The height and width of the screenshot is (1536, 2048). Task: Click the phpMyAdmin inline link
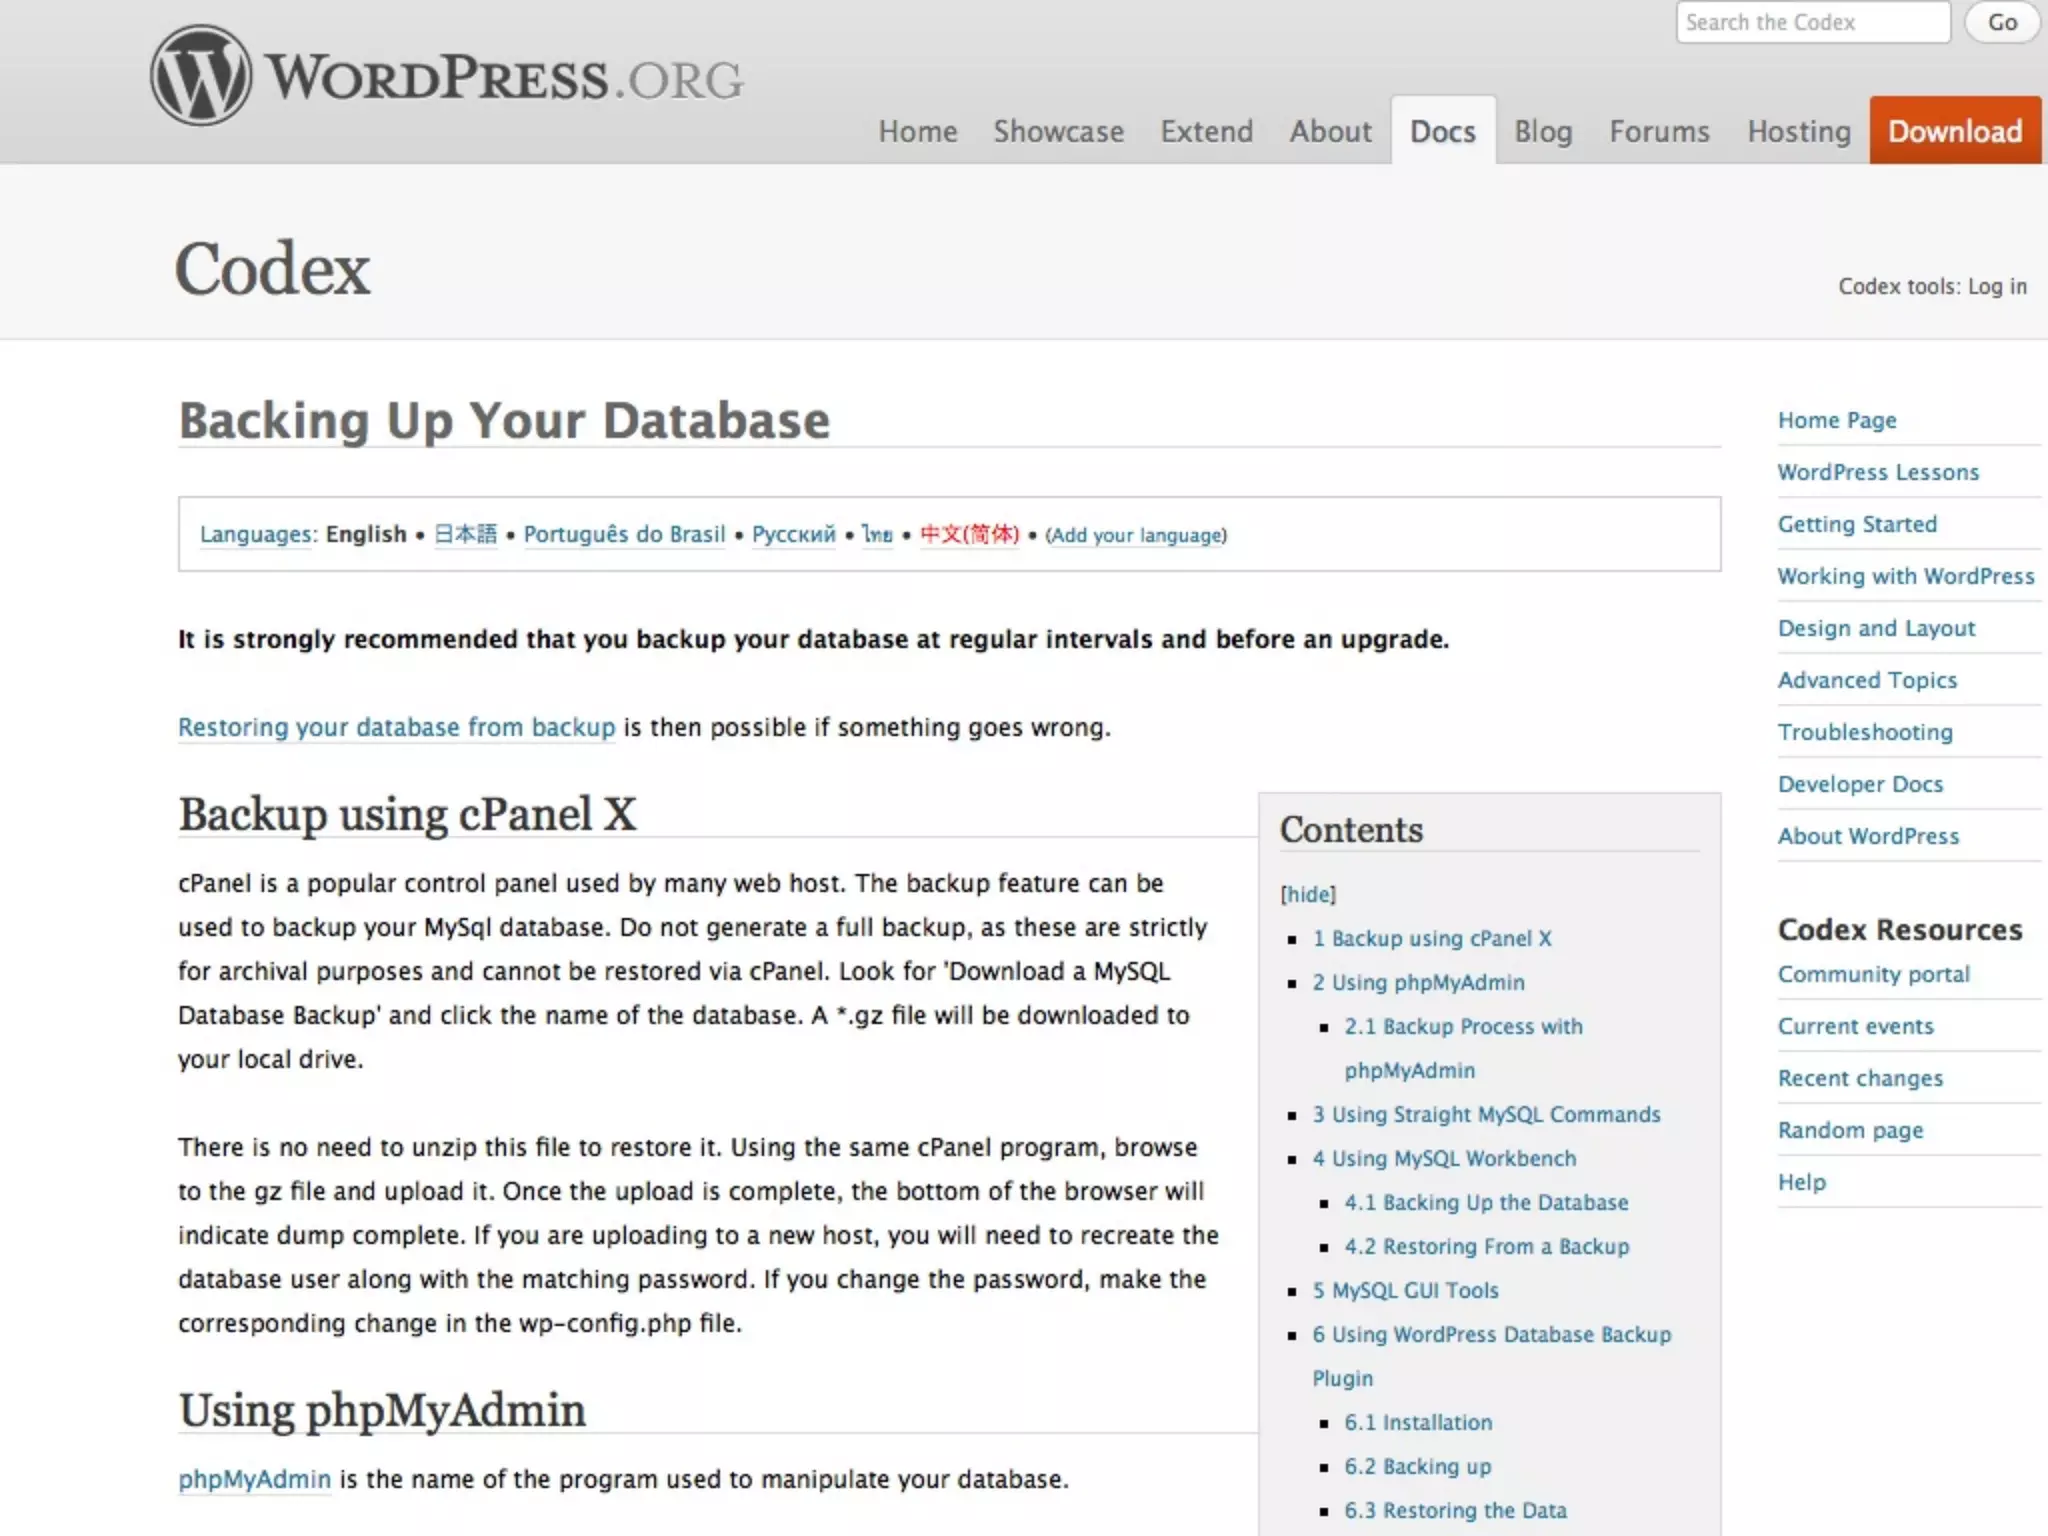[254, 1479]
